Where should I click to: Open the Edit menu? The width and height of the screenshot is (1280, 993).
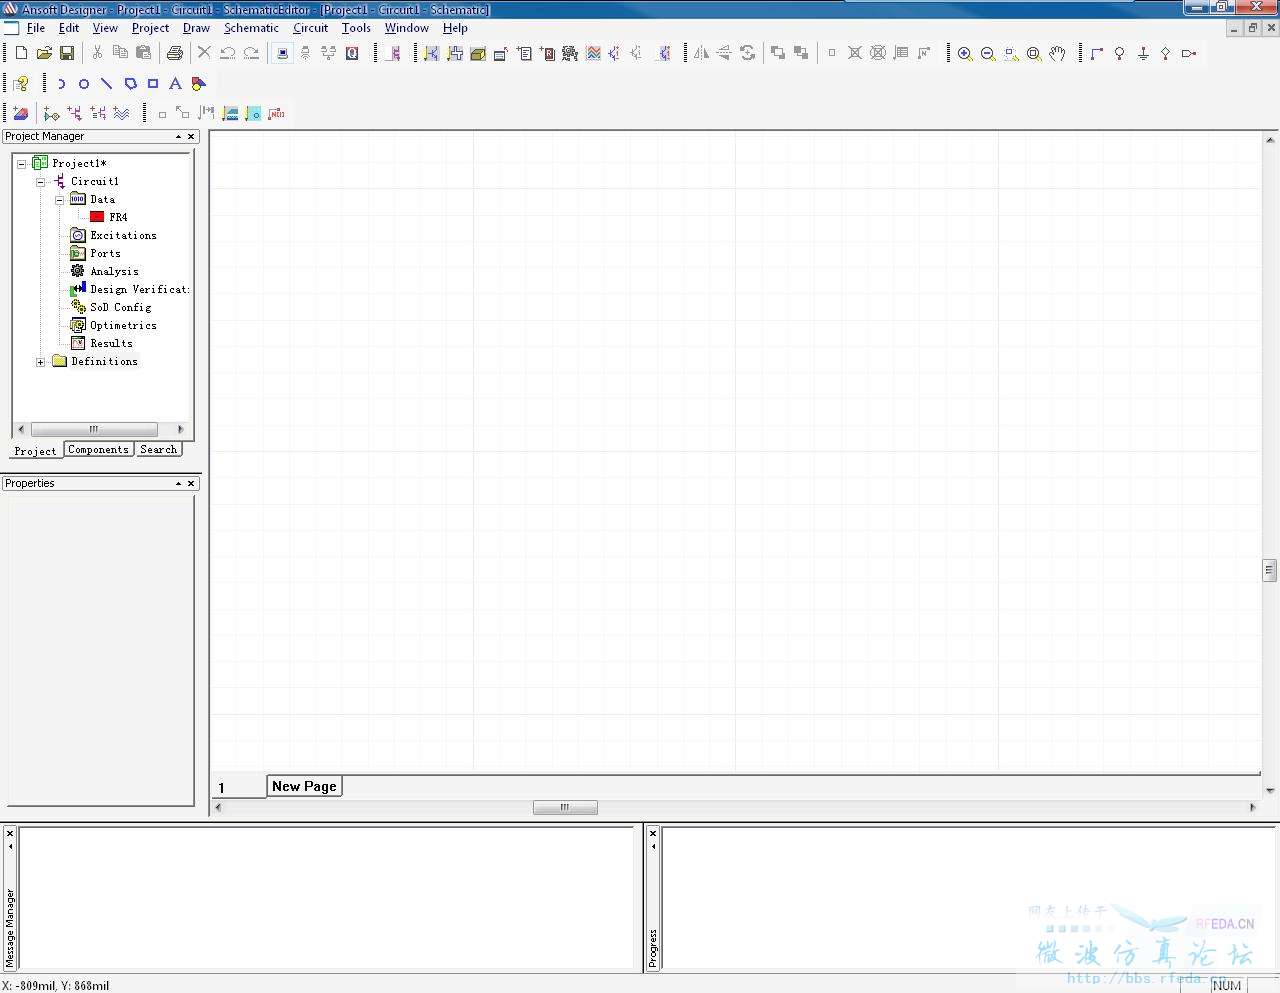(x=69, y=28)
